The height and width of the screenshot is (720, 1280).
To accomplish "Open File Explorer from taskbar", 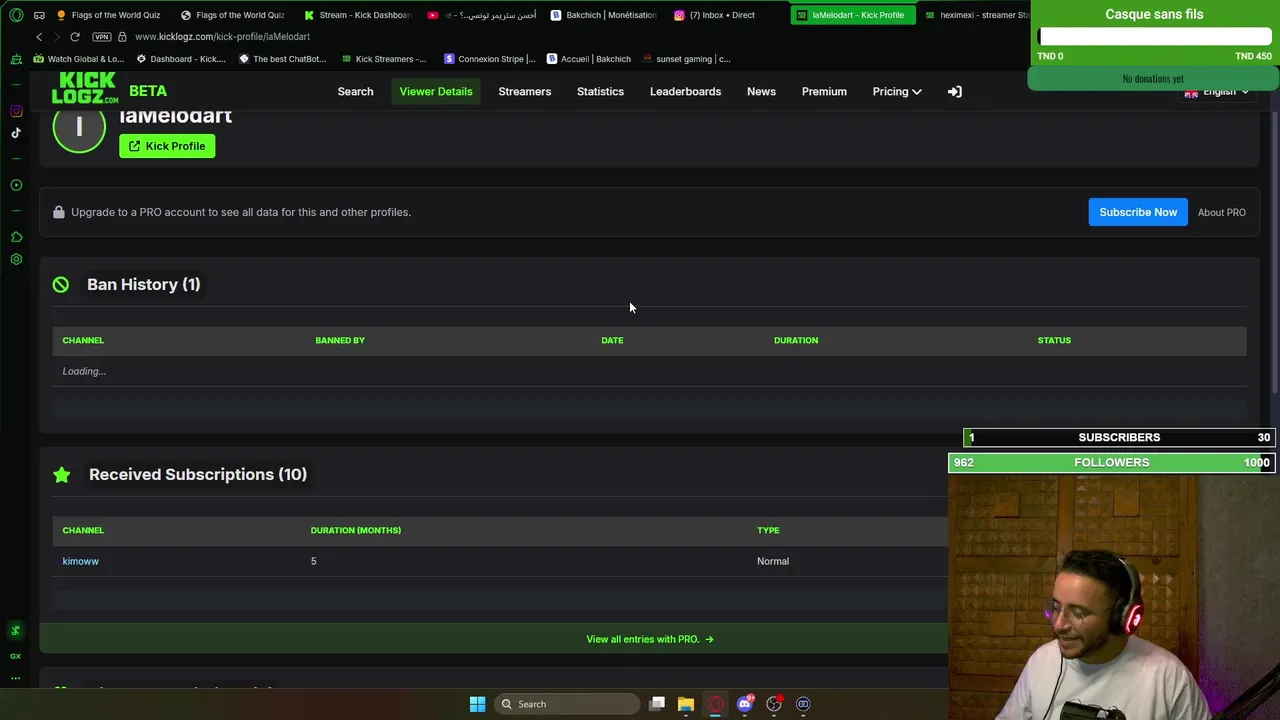I will pyautogui.click(x=686, y=704).
